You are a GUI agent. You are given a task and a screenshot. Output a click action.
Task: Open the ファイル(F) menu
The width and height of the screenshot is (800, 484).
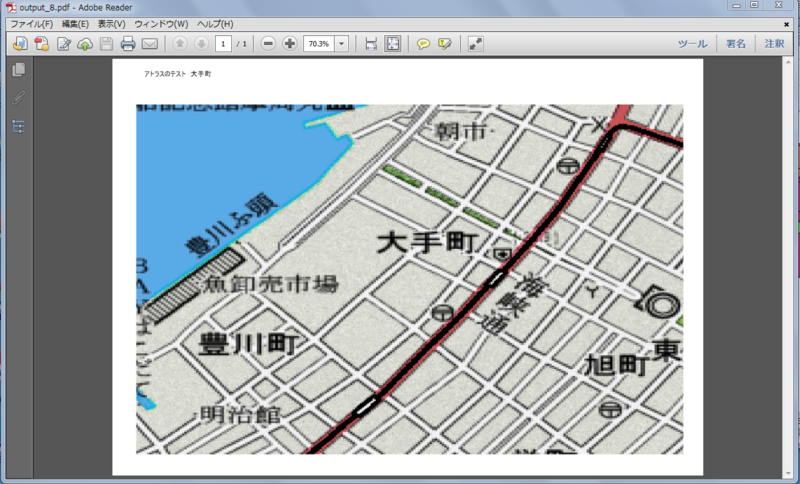32,24
